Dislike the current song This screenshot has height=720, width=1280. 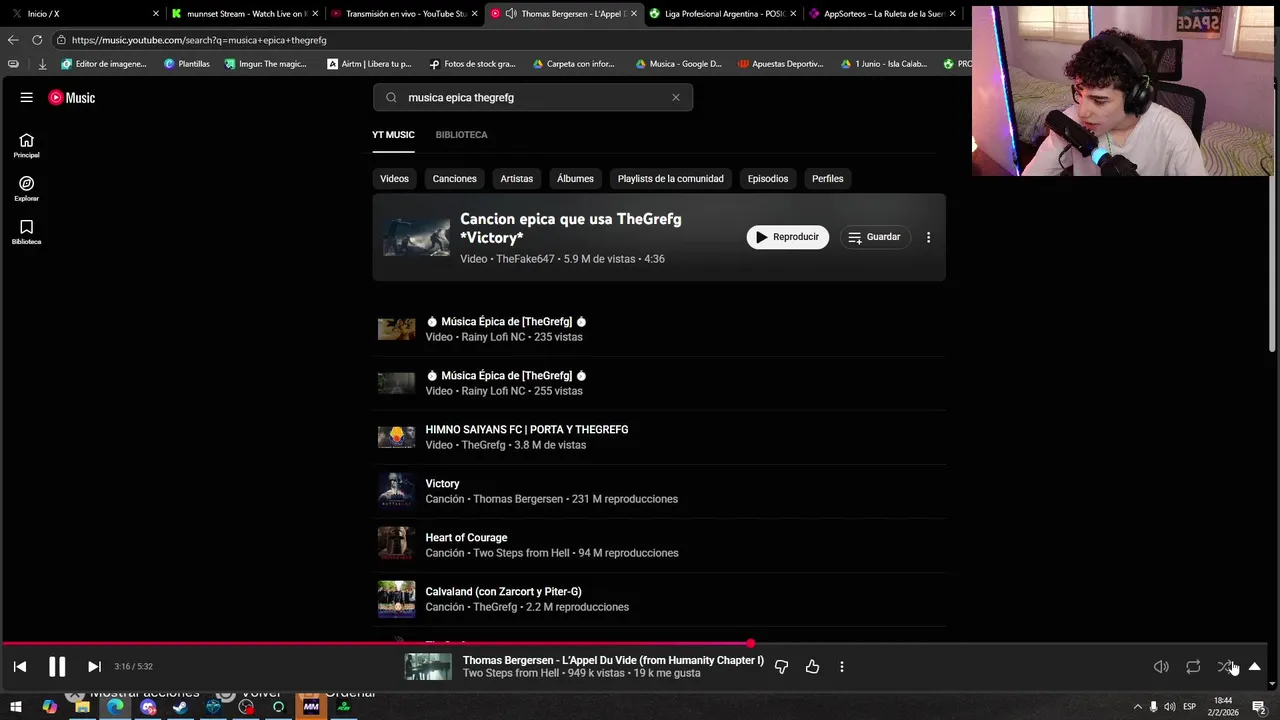(781, 666)
